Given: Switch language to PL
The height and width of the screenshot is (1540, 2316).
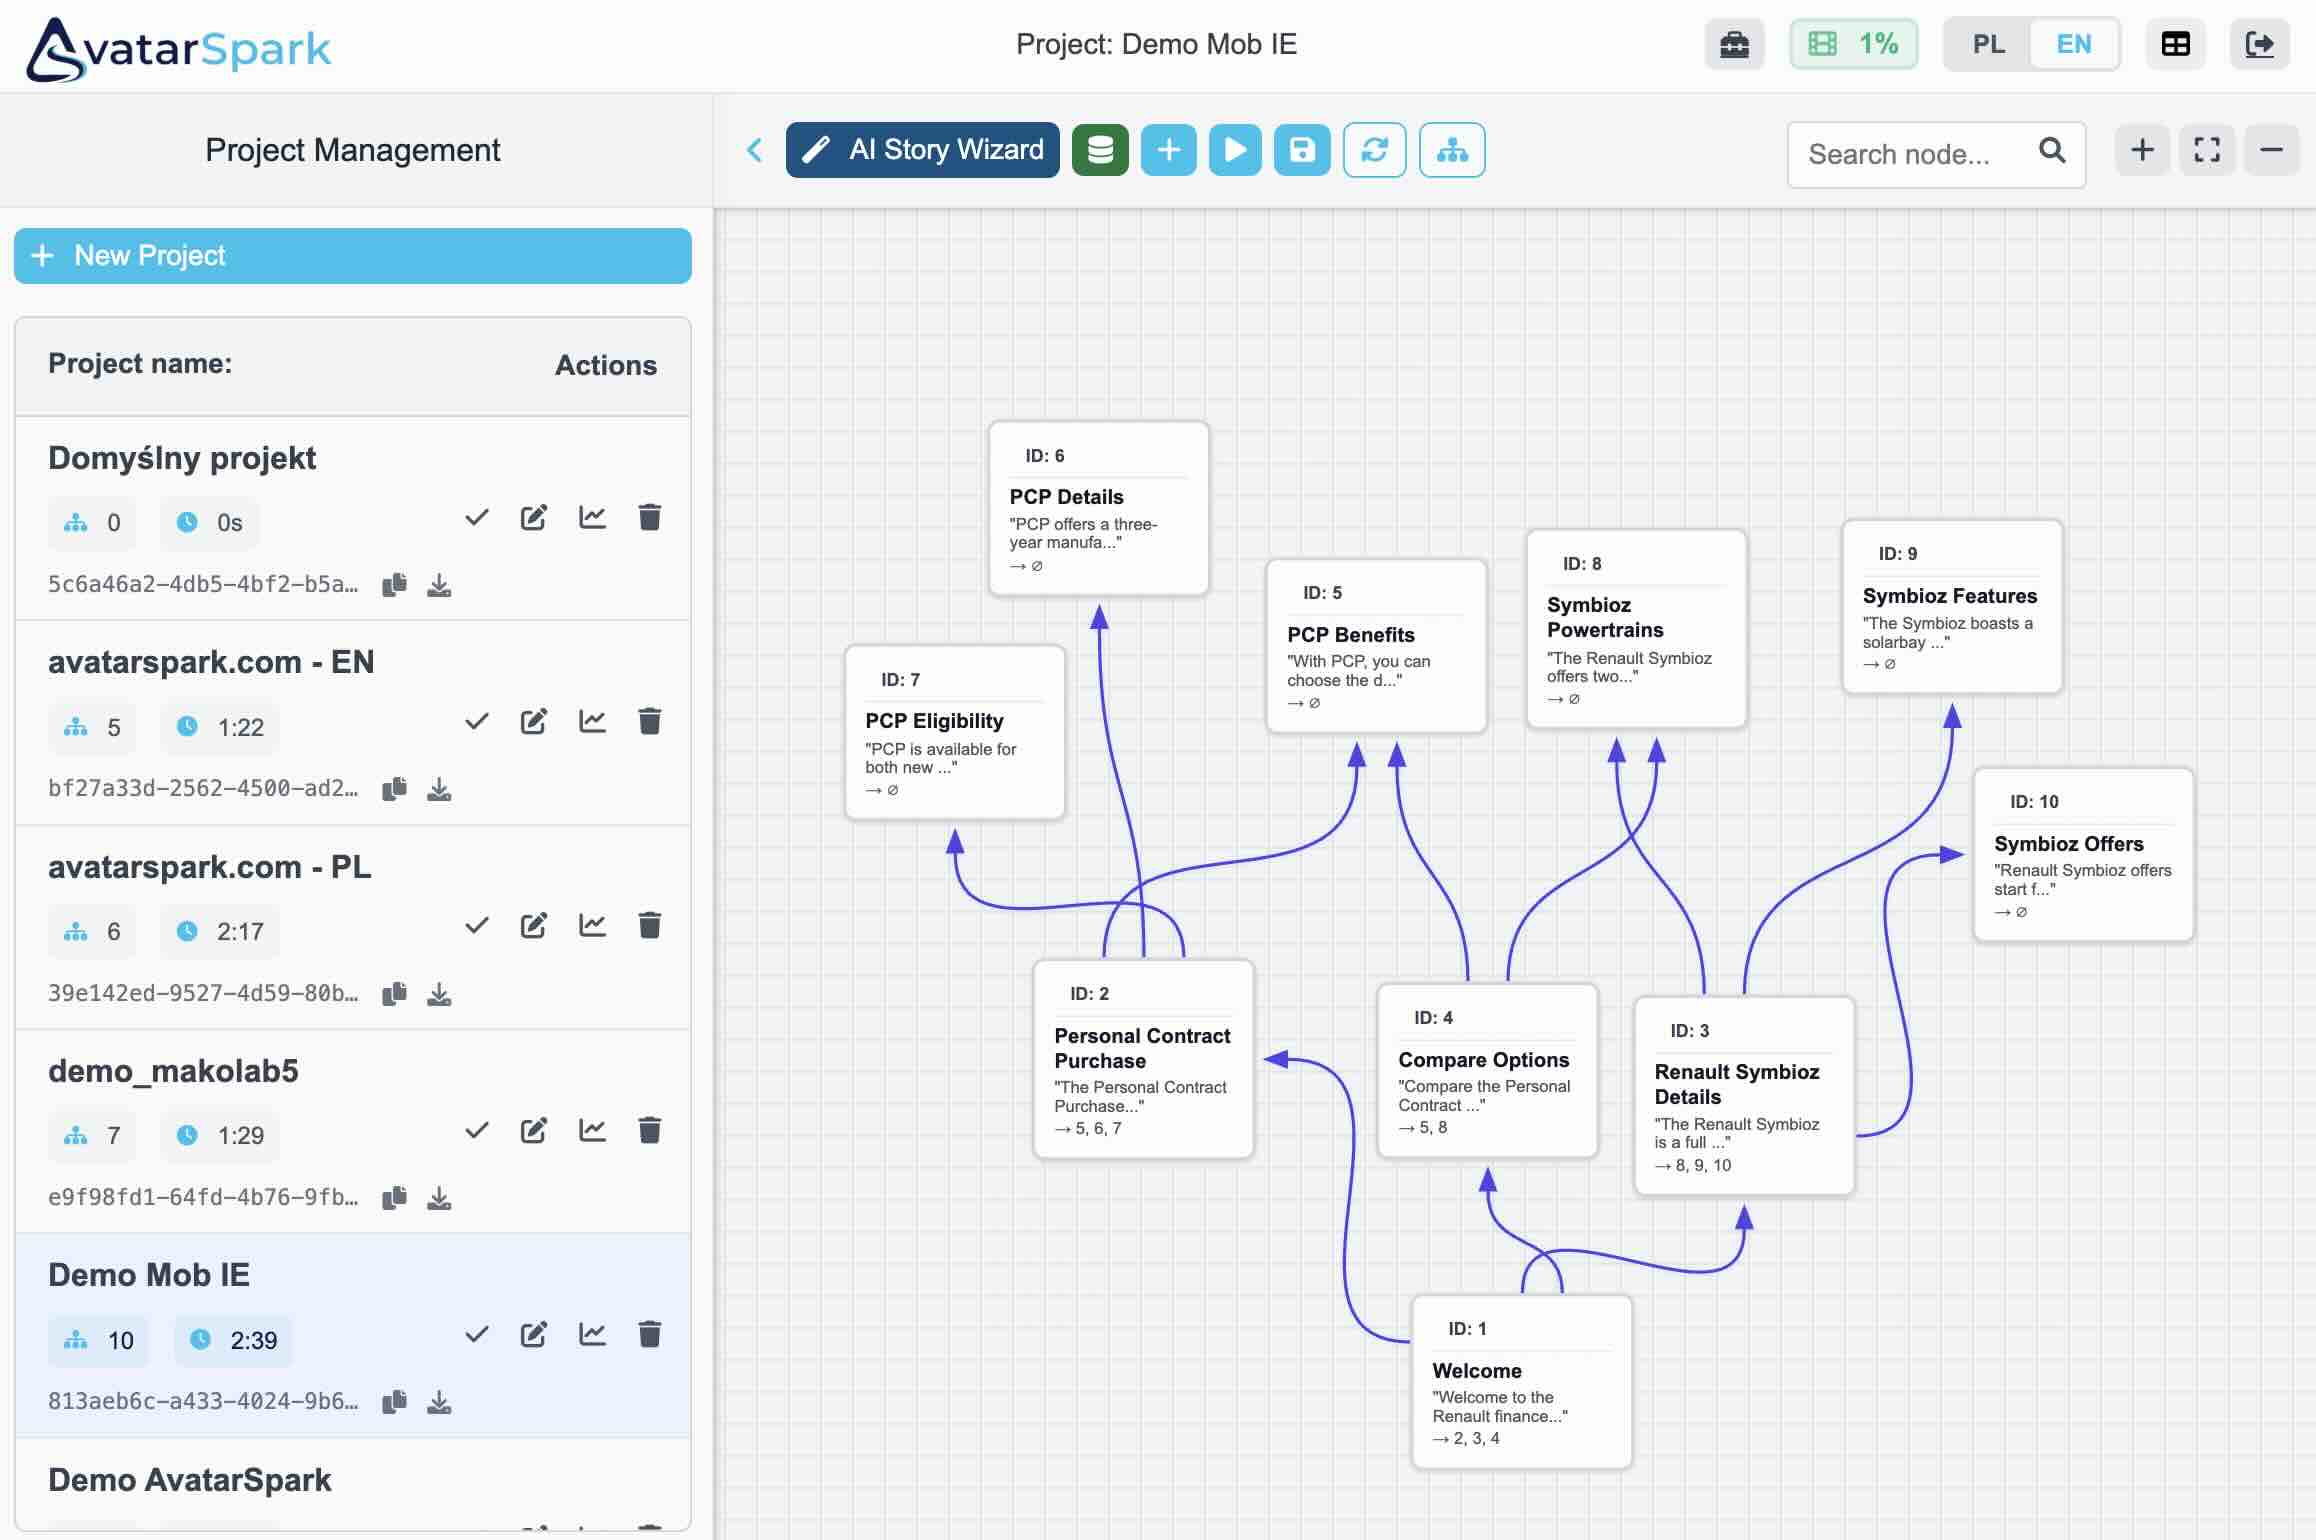Looking at the screenshot, I should click(1988, 44).
